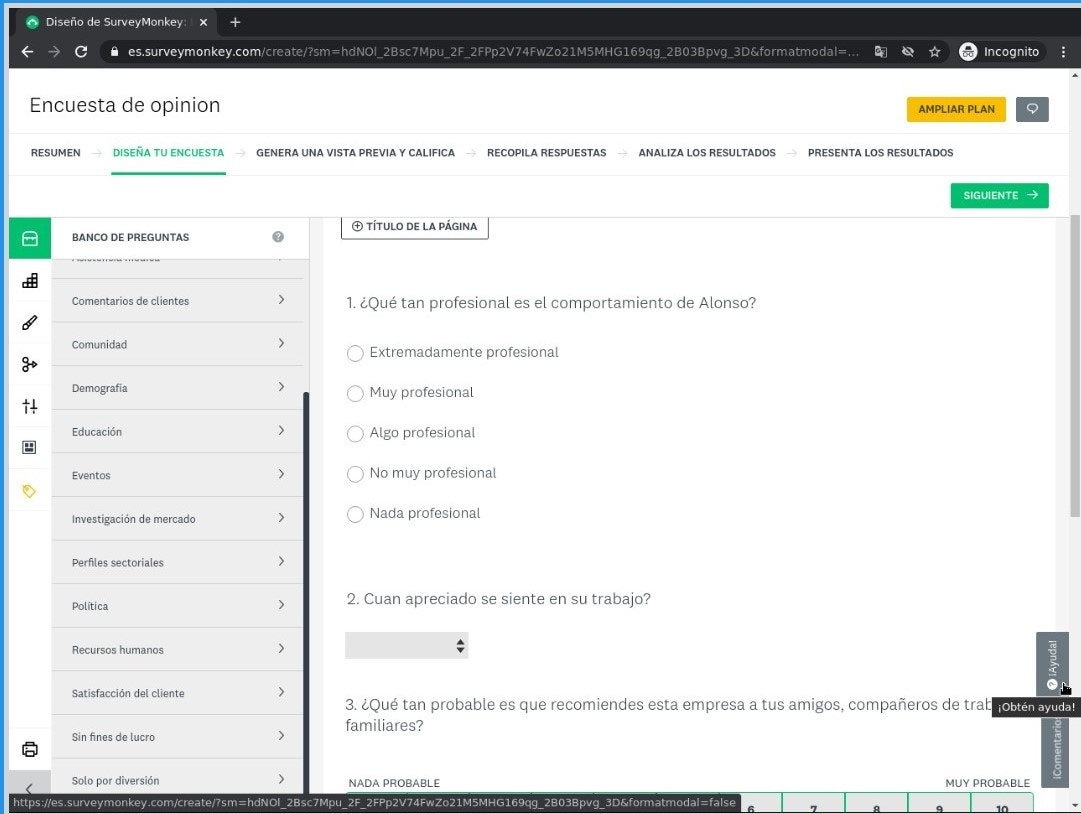
Task: Select Extremadamente profesional option
Action: [x=355, y=353]
